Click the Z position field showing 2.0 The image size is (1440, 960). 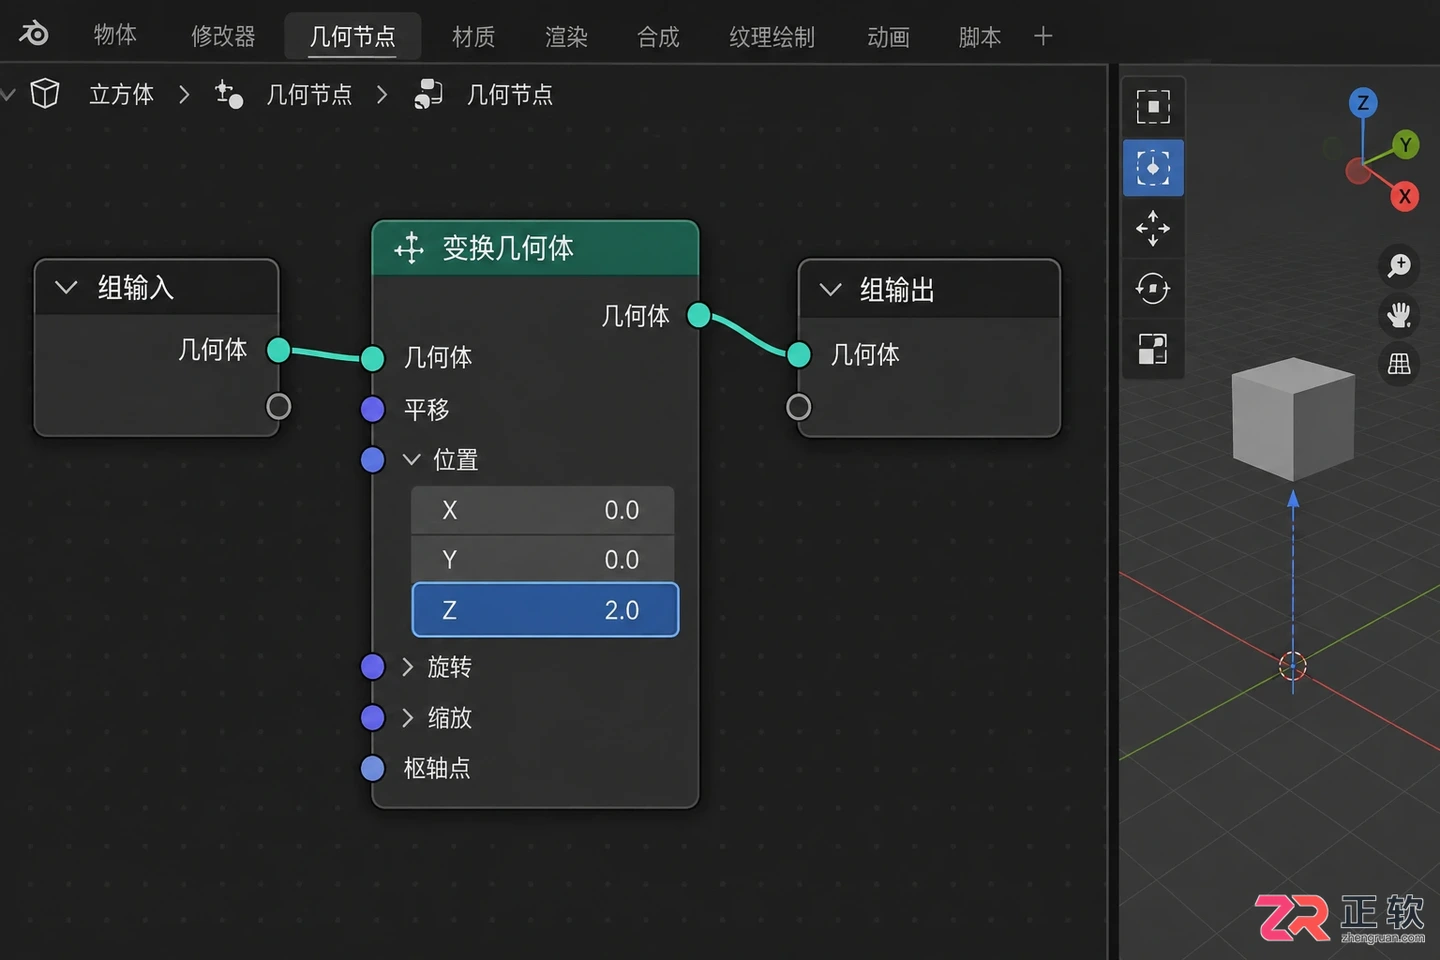[x=545, y=610]
